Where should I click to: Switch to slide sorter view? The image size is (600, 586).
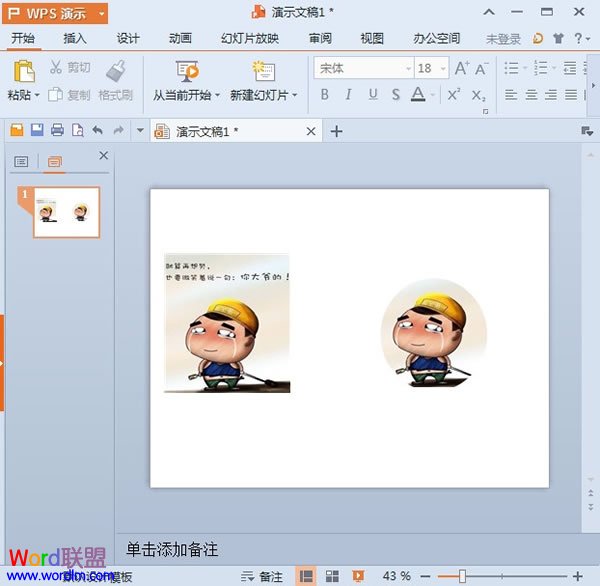point(332,576)
